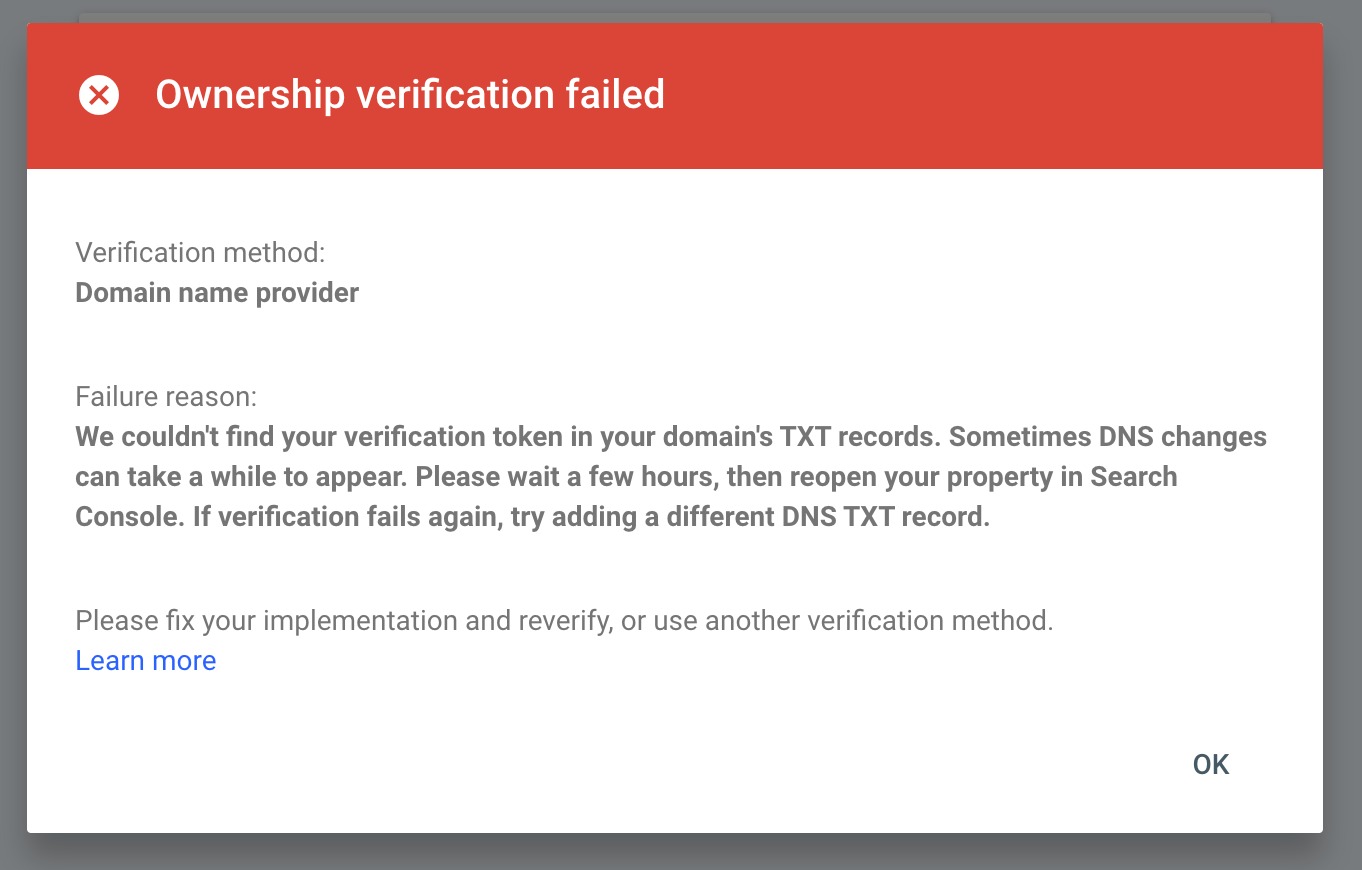Click the bottom edge of the dialog near OK
The image size is (1362, 870).
tap(1210, 820)
